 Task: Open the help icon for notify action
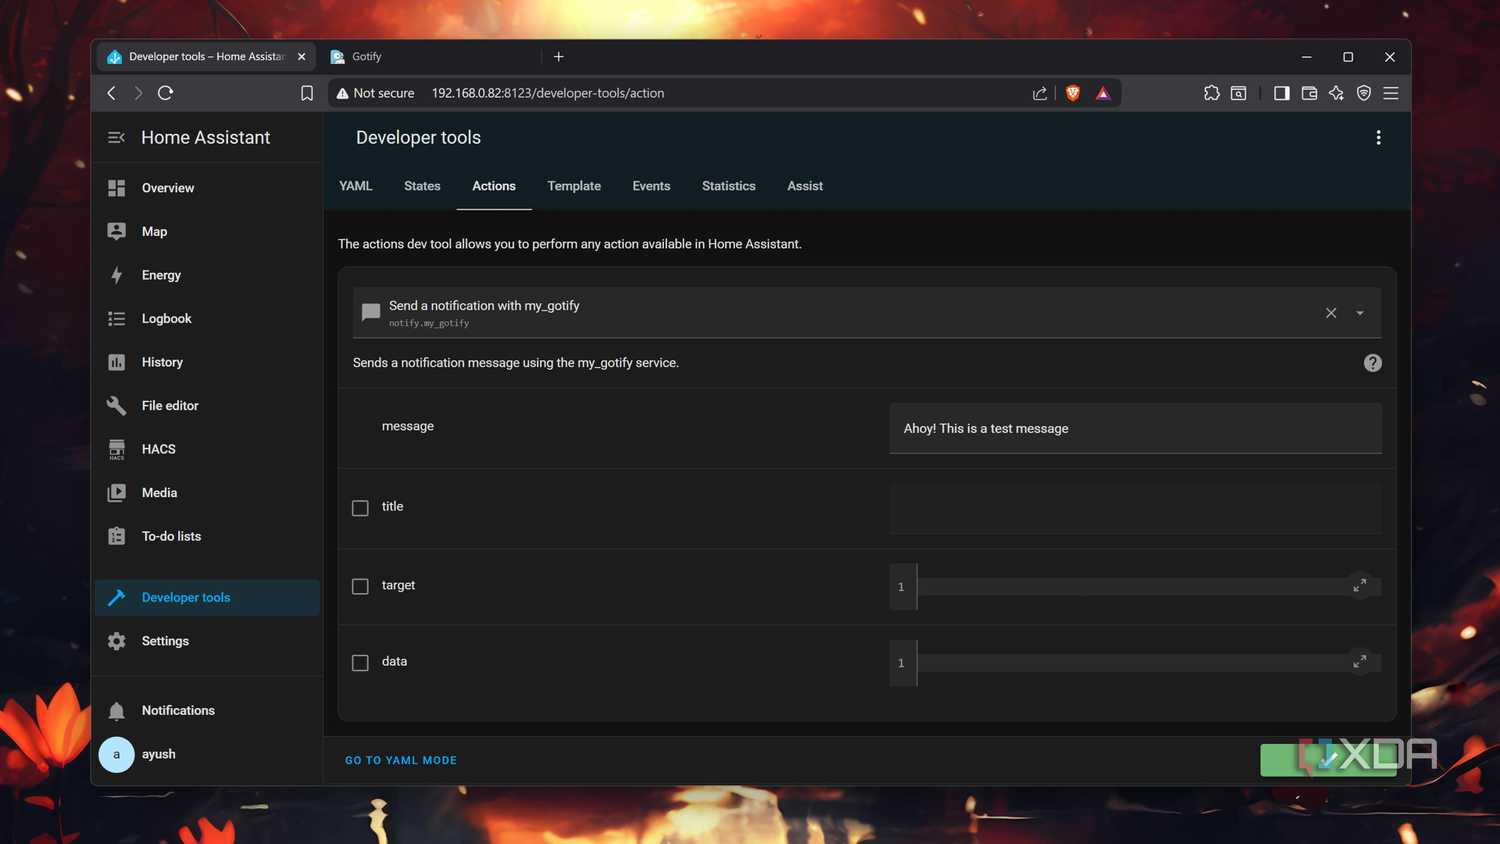[x=1372, y=363]
